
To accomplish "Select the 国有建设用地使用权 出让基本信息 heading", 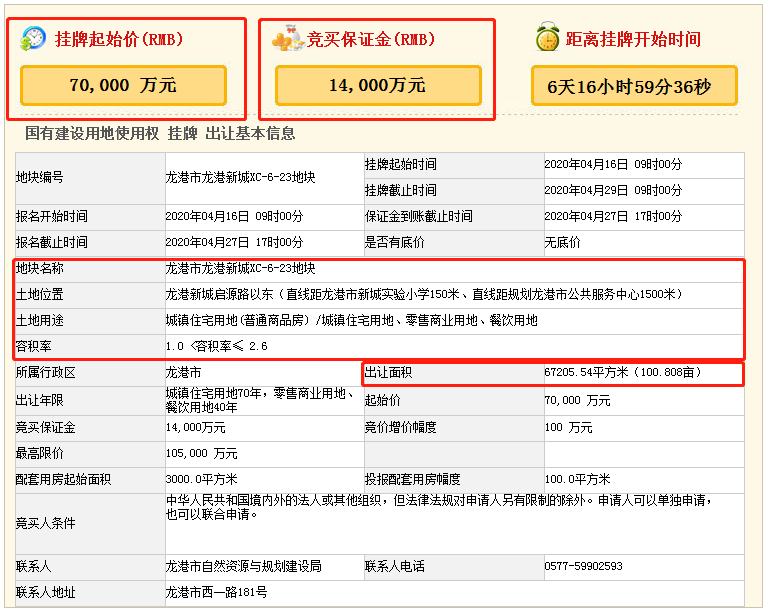I will point(160,134).
